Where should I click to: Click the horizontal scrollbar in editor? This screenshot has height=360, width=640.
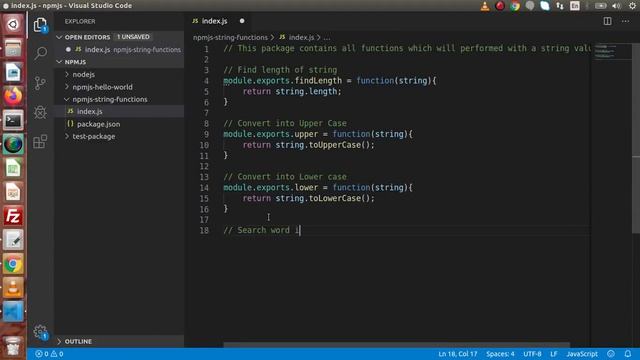click(396, 345)
